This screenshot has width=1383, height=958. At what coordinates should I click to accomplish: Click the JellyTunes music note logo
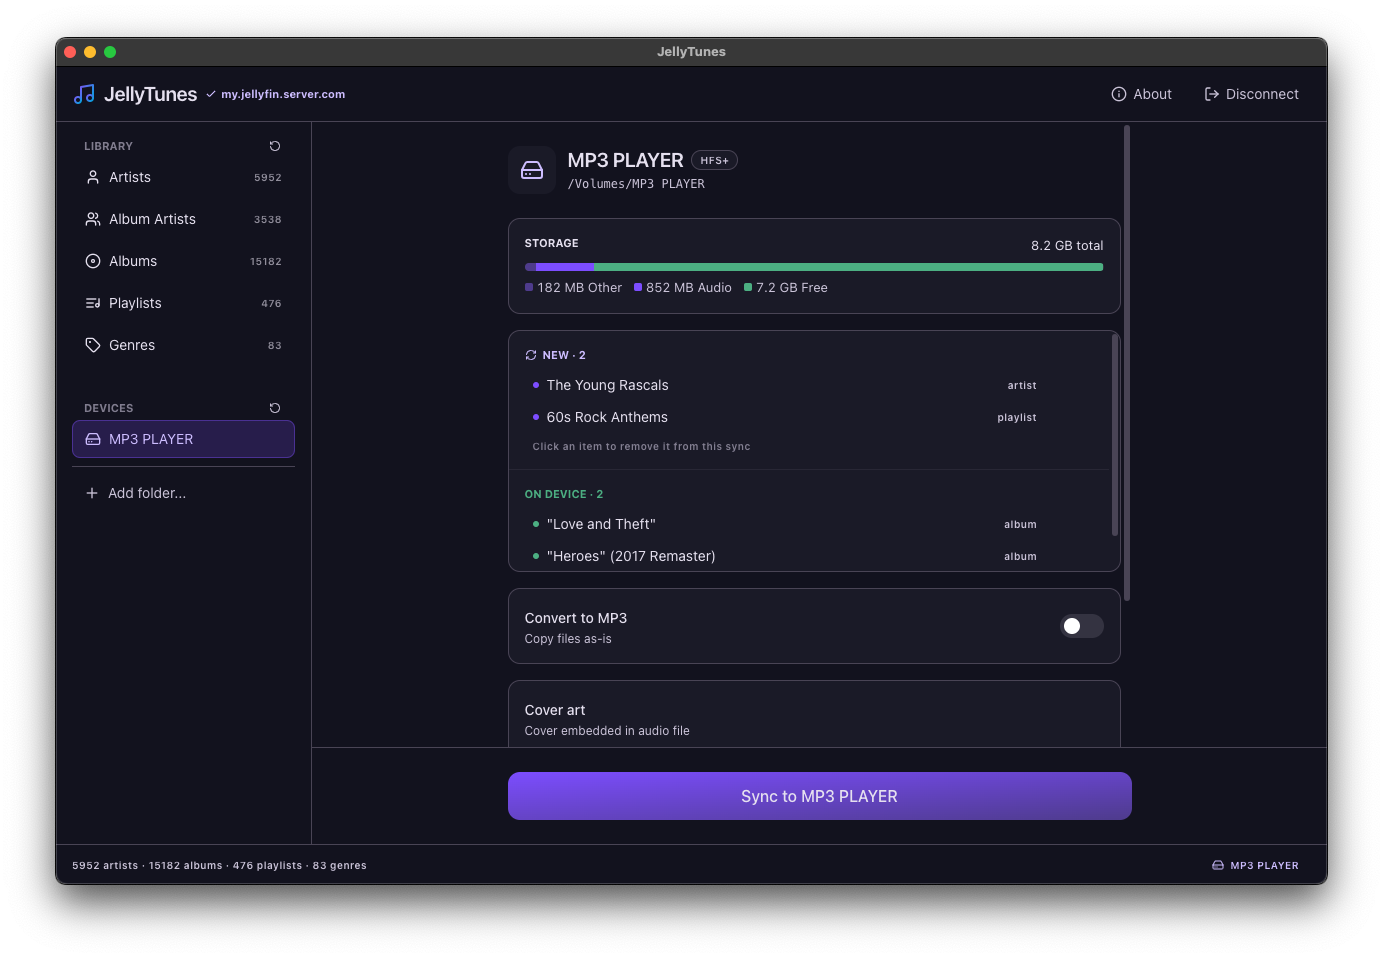[x=84, y=94]
